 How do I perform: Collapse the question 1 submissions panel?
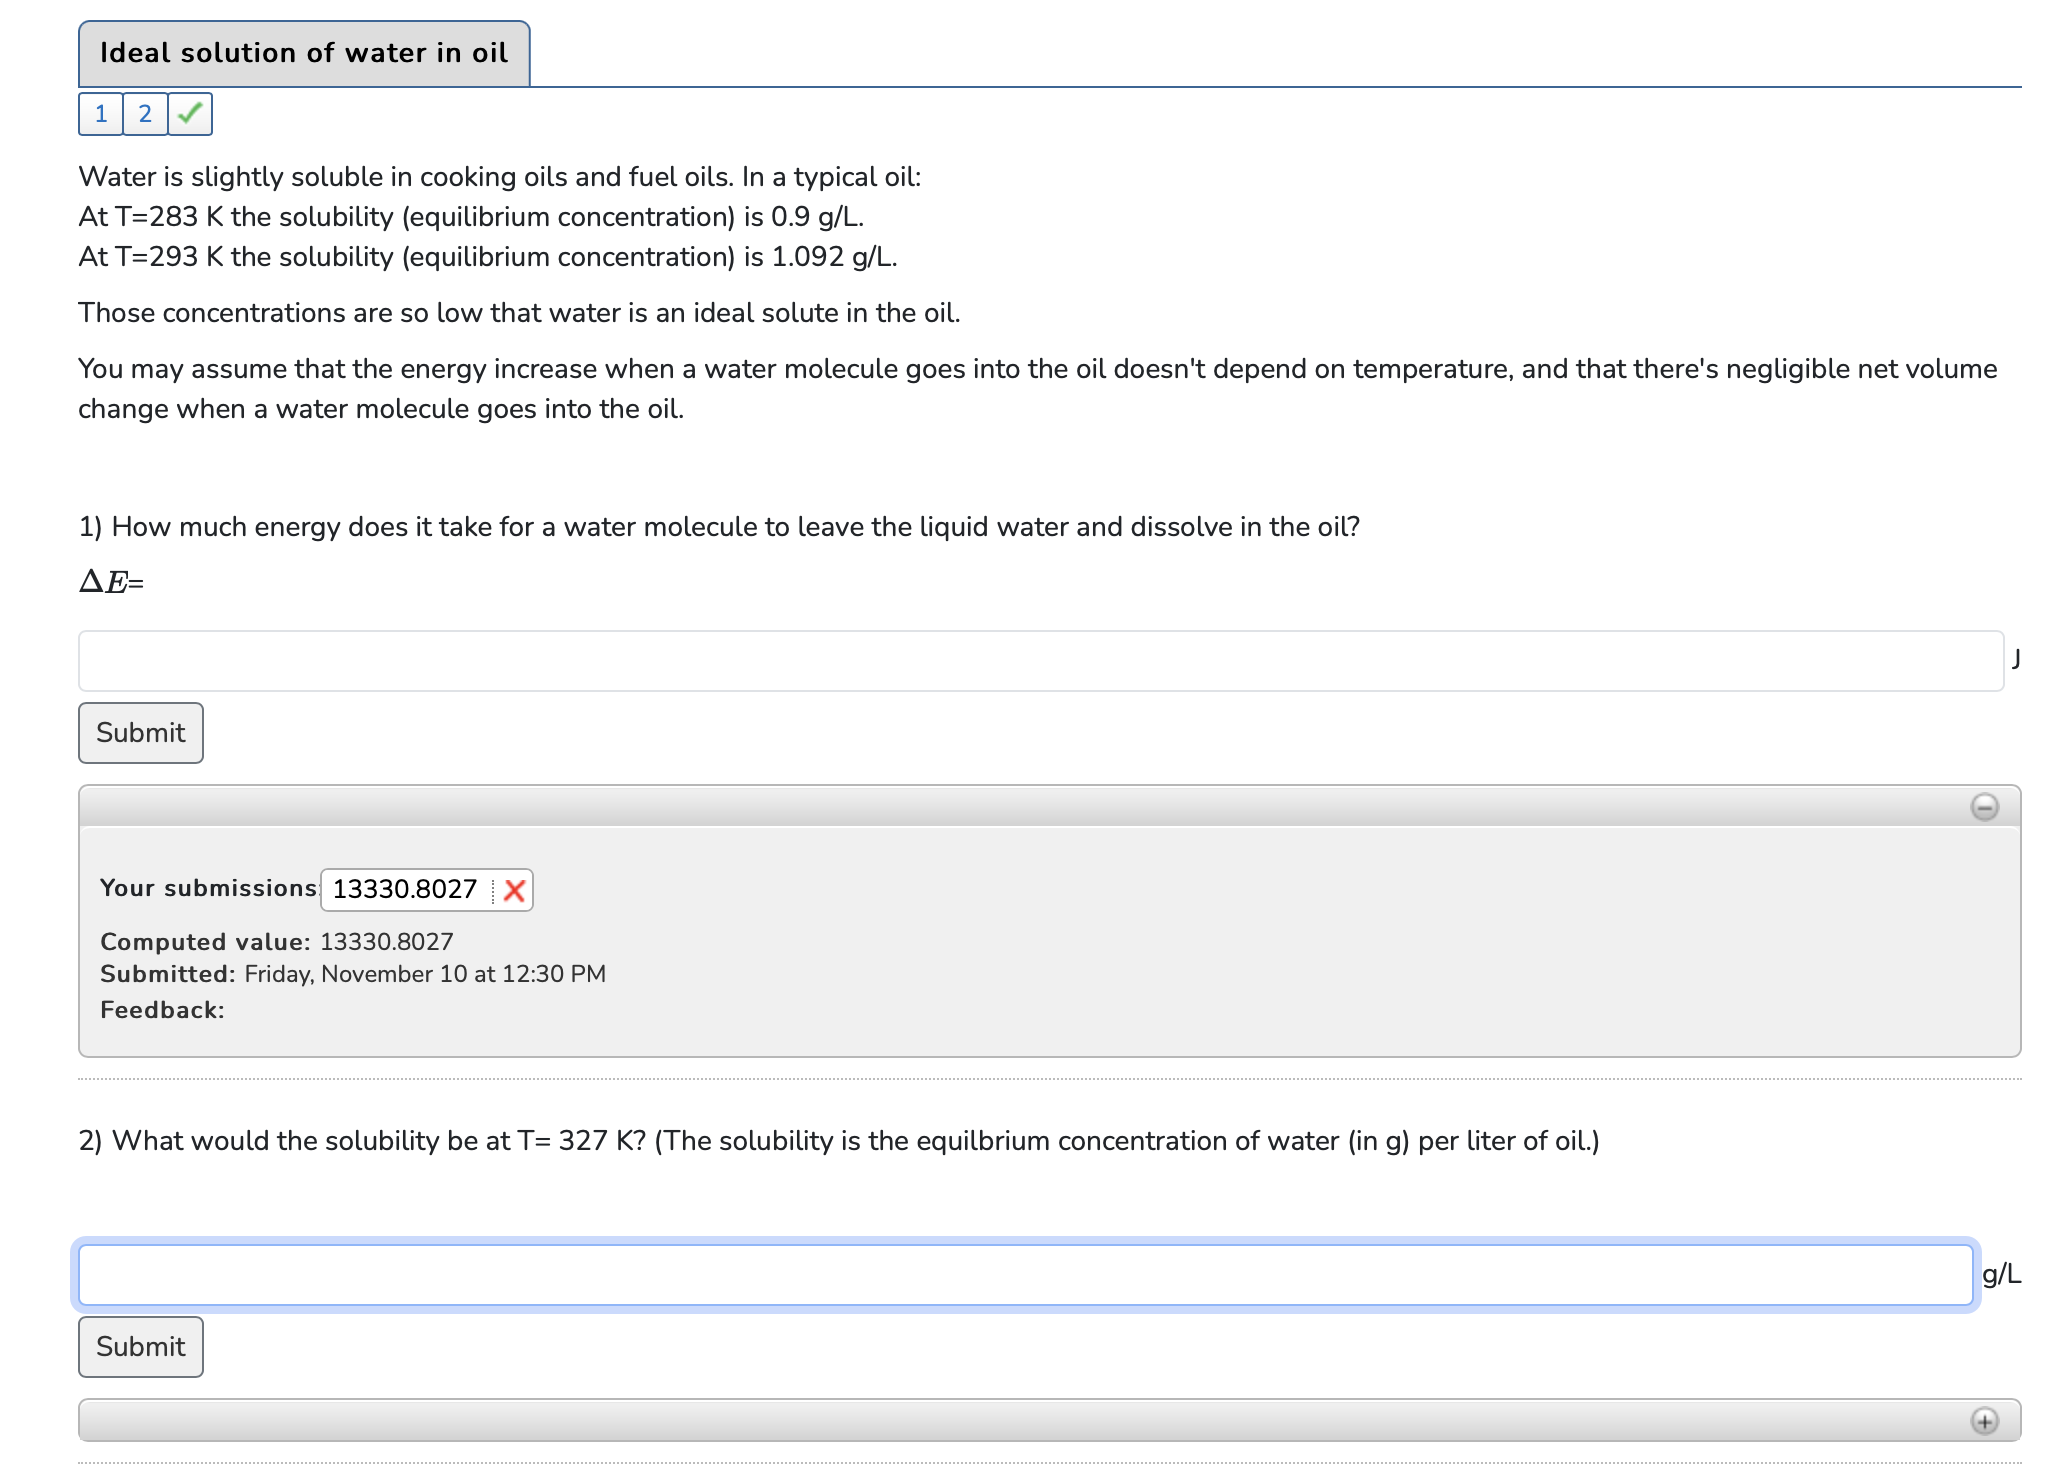click(1984, 807)
